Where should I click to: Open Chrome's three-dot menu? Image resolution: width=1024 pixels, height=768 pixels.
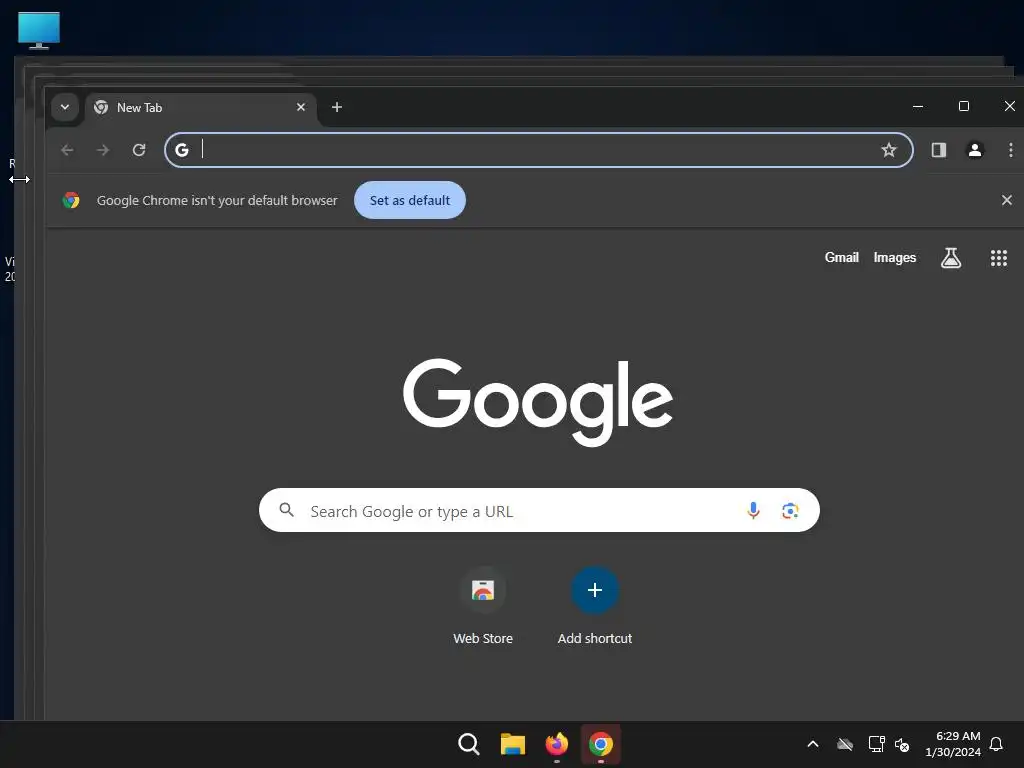click(1010, 150)
